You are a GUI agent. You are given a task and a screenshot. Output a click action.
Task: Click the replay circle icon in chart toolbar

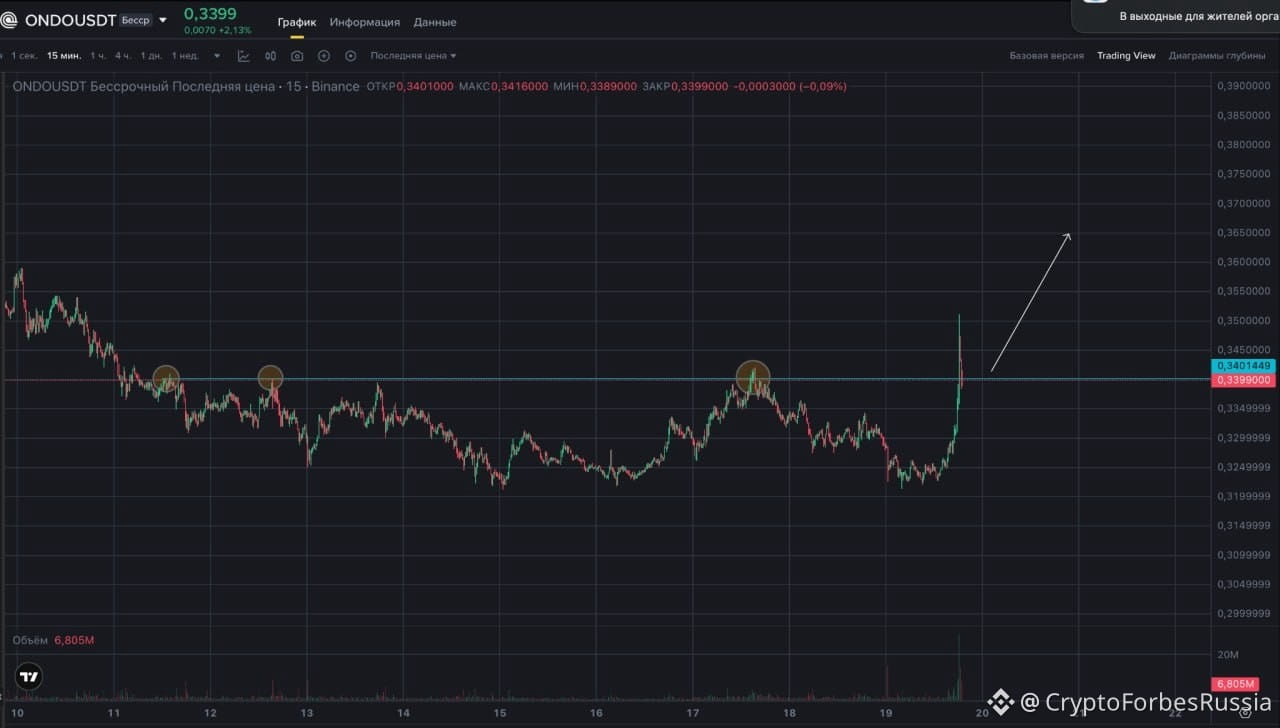[x=350, y=56]
